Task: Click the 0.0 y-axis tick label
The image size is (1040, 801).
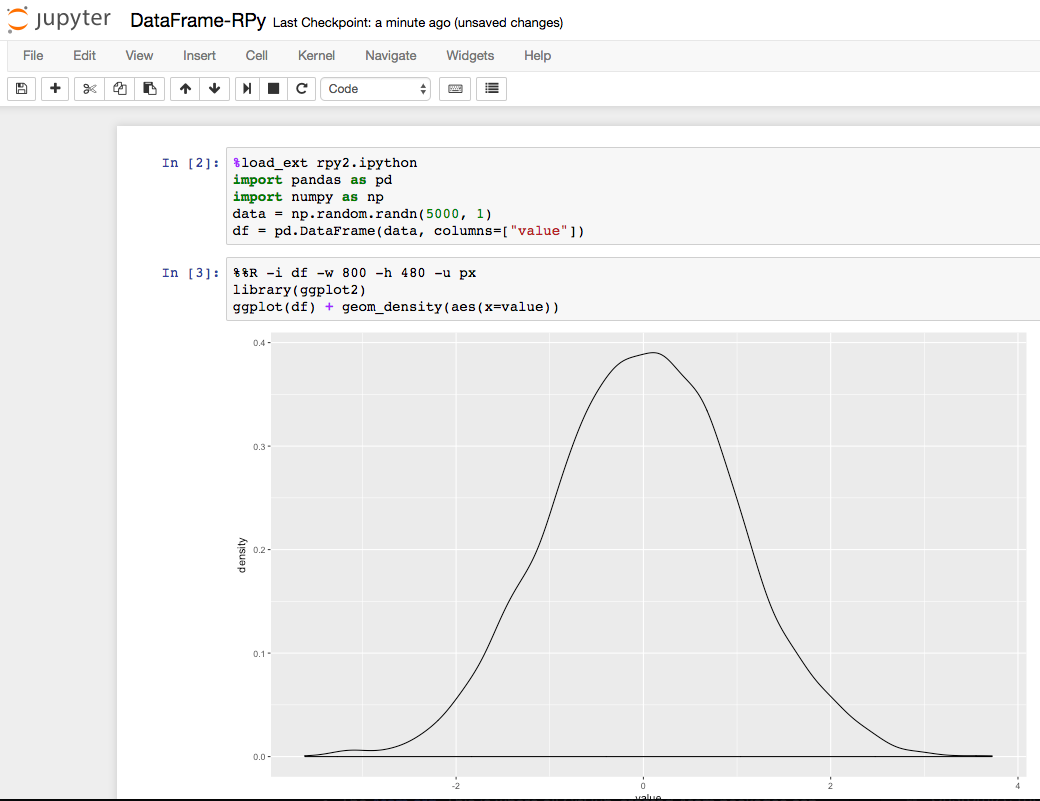Action: (x=259, y=757)
